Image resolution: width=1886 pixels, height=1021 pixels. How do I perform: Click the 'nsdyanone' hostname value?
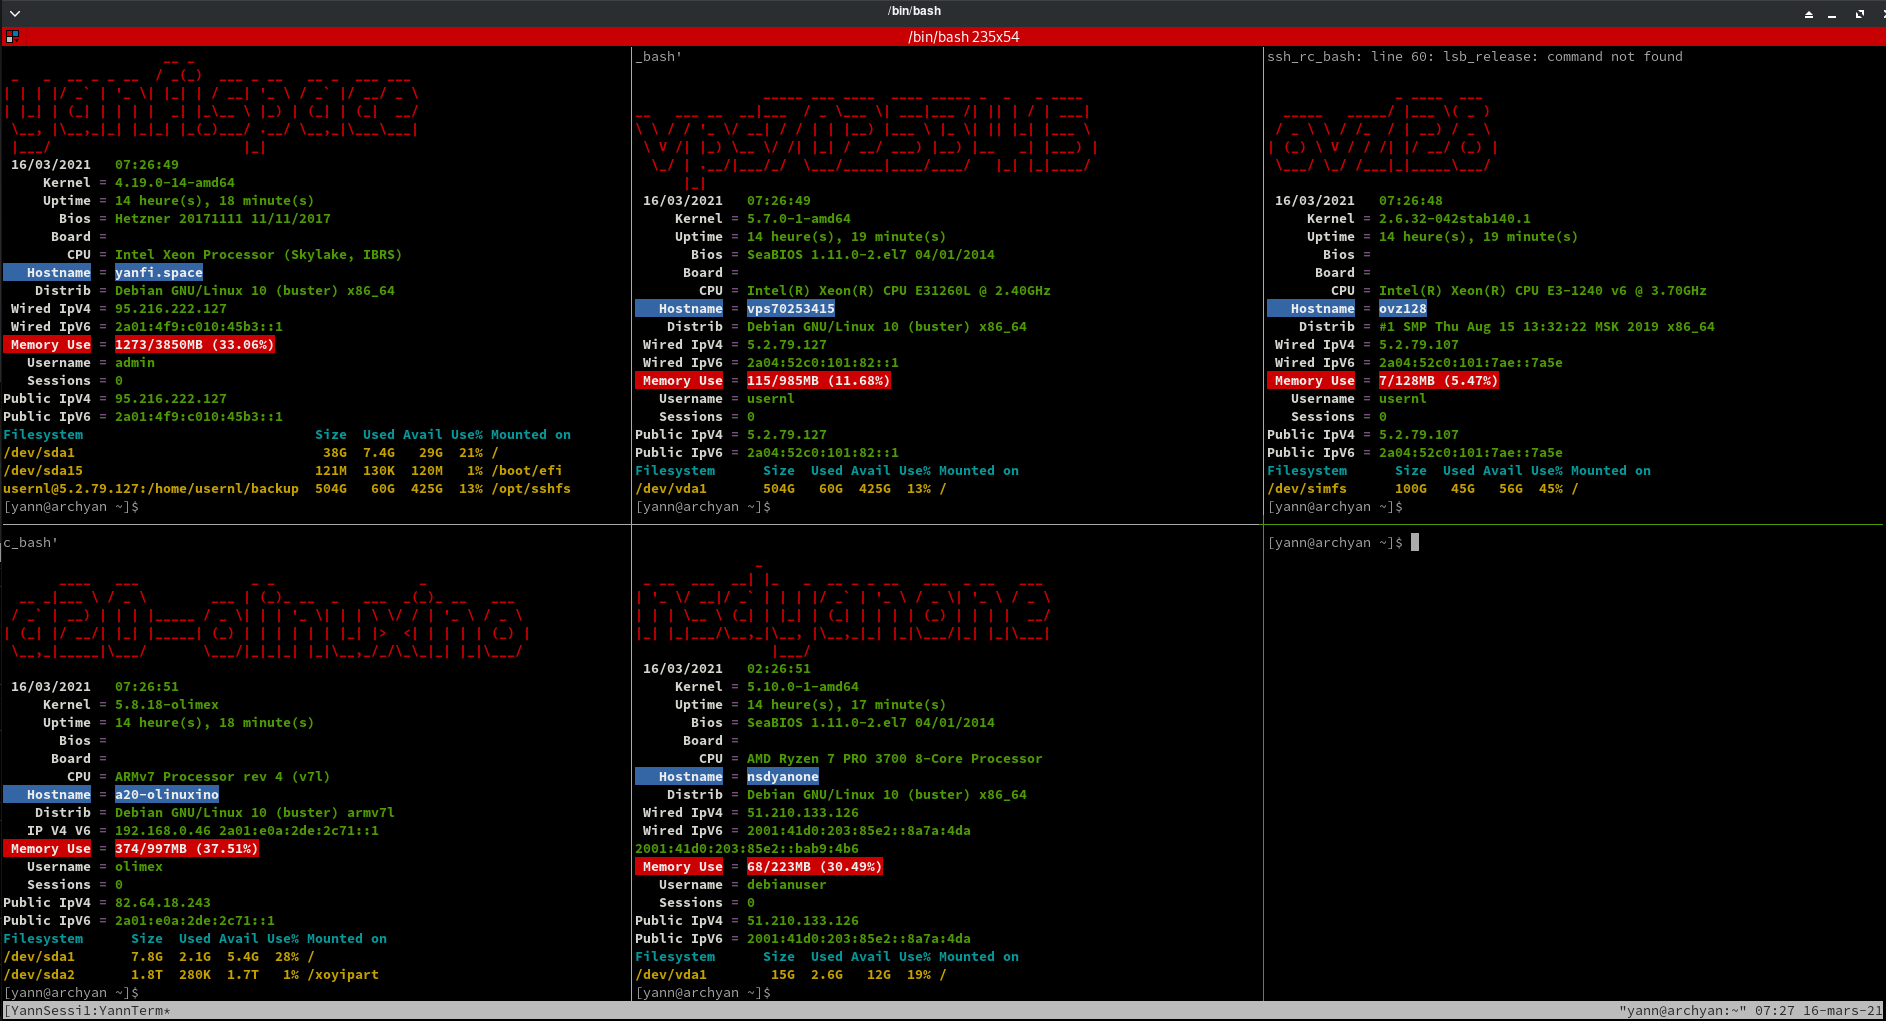(x=782, y=777)
